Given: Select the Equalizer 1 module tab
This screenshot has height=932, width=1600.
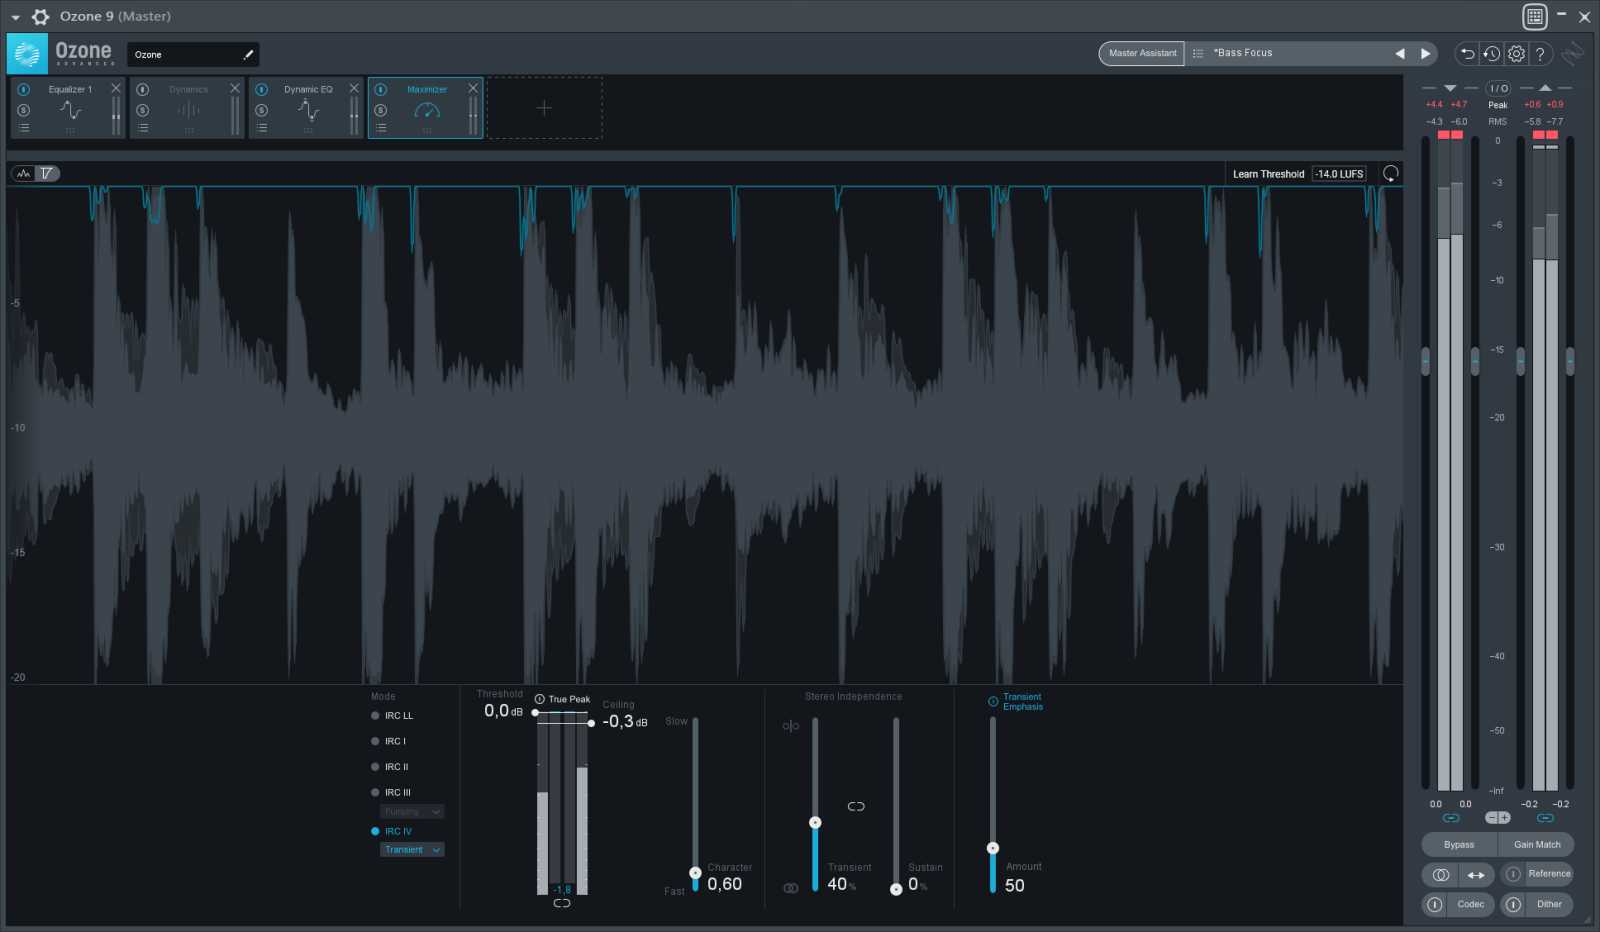Looking at the screenshot, I should point(70,108).
